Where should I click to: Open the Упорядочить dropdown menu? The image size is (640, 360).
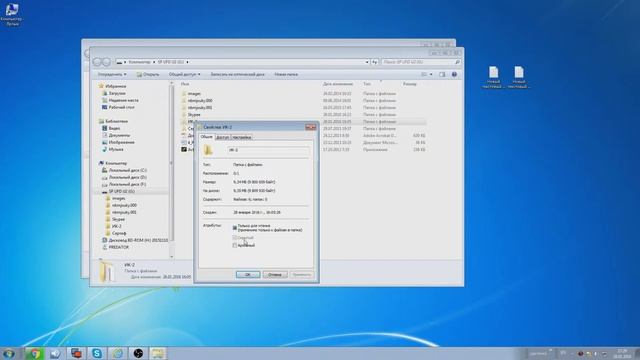tap(112, 75)
